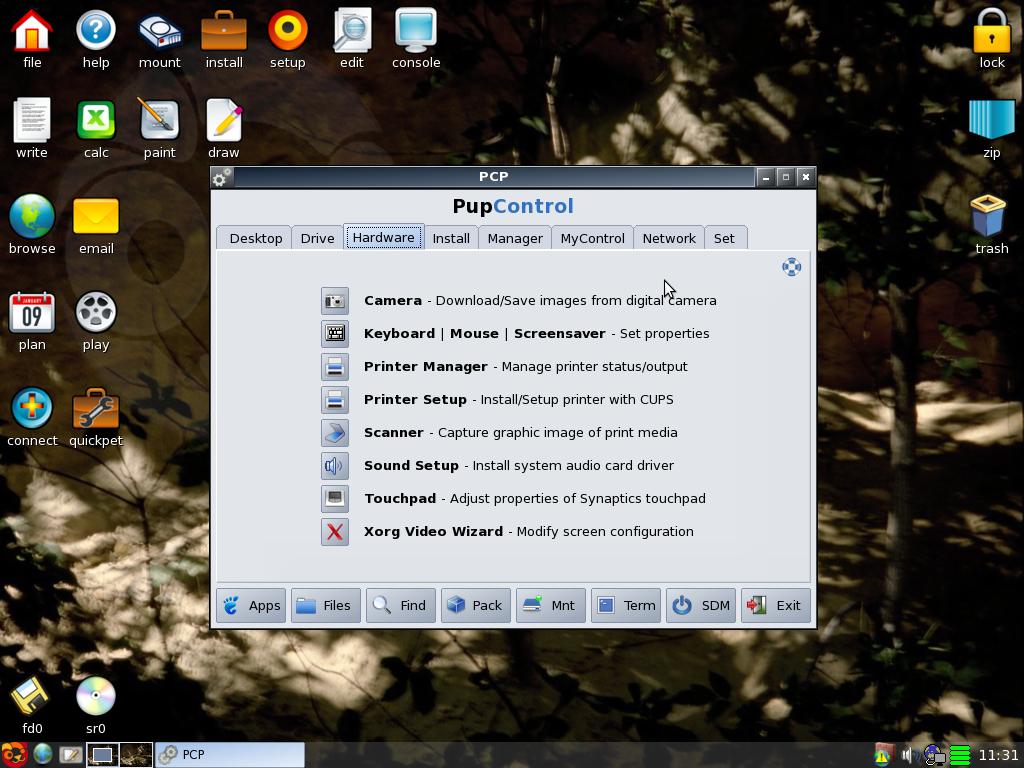Go to the Install tab
This screenshot has height=768, width=1024.
point(451,238)
